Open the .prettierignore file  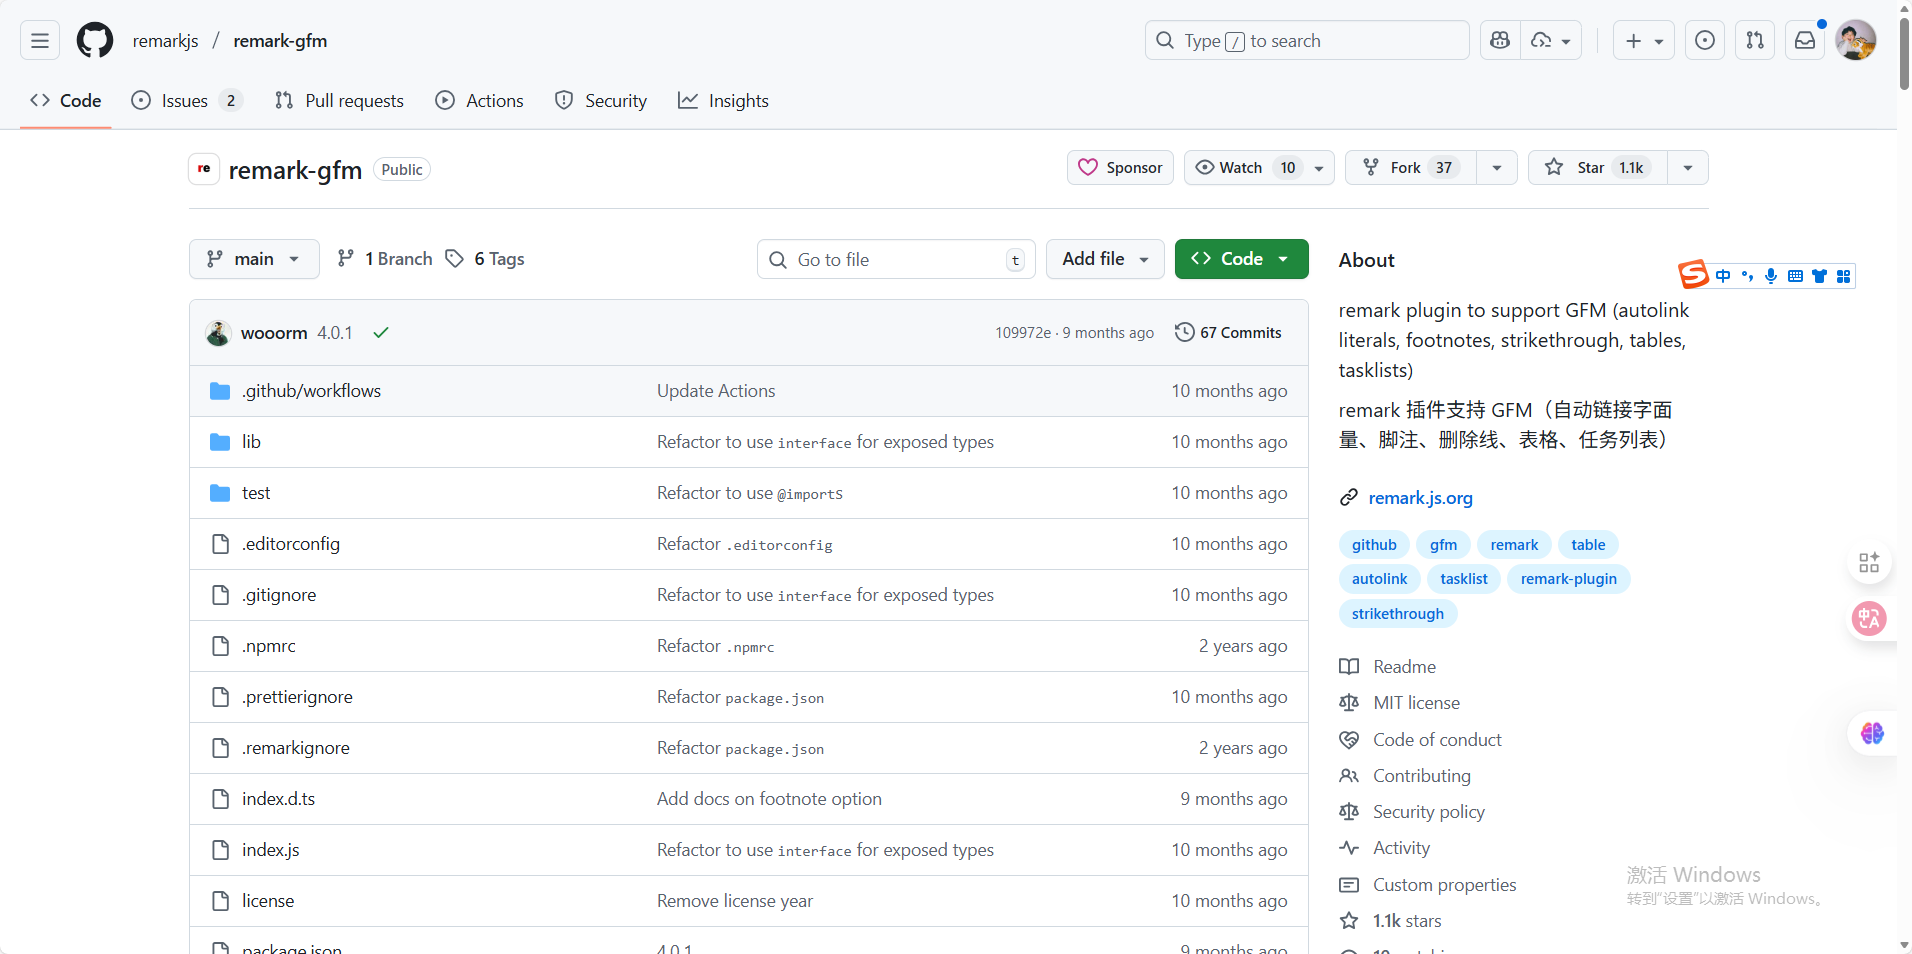tap(297, 697)
